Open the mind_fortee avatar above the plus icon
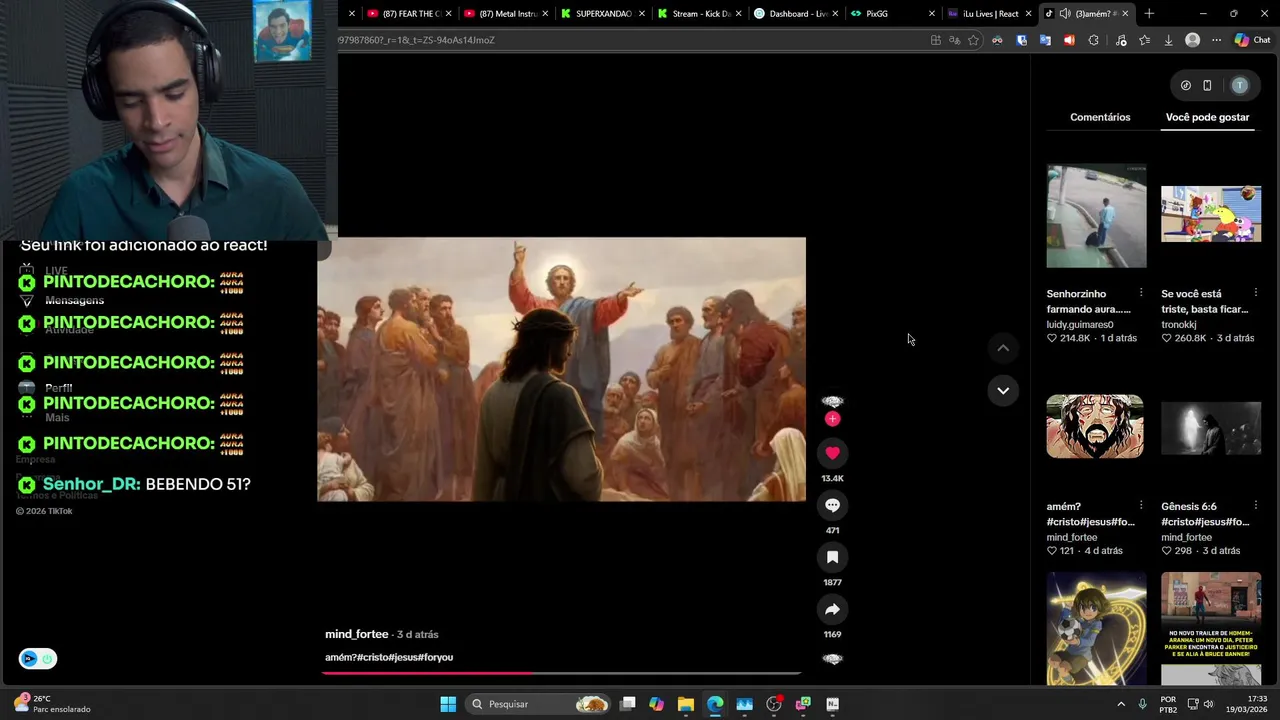1280x720 pixels. (832, 401)
